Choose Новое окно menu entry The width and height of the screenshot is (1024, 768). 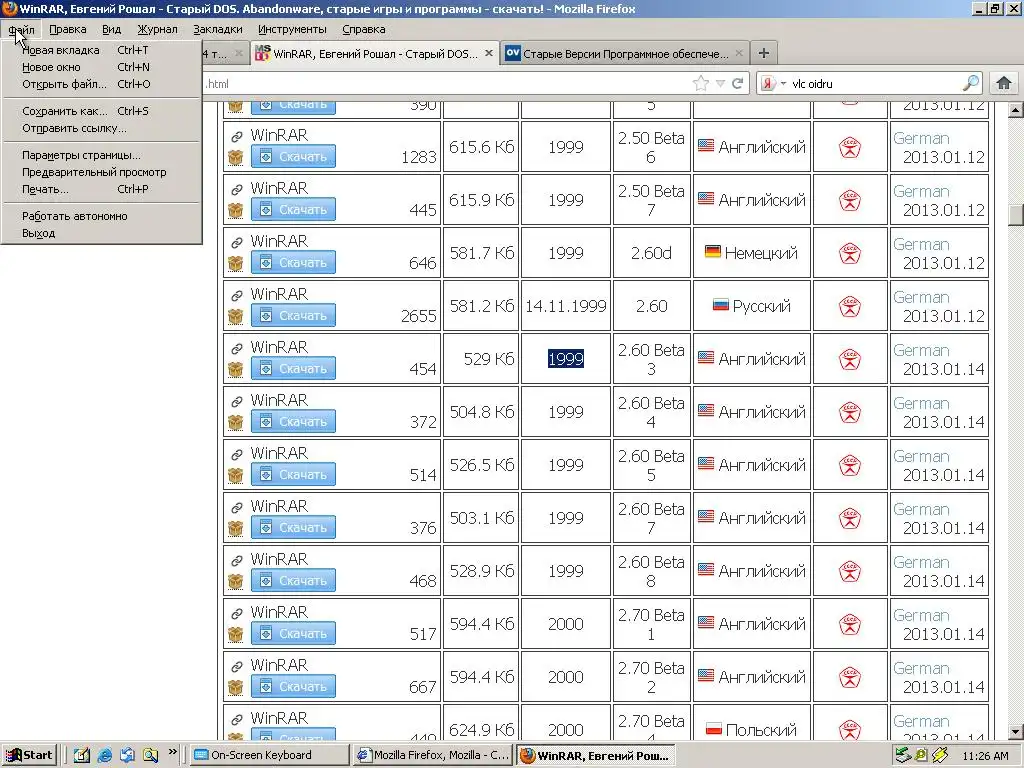[x=101, y=67]
